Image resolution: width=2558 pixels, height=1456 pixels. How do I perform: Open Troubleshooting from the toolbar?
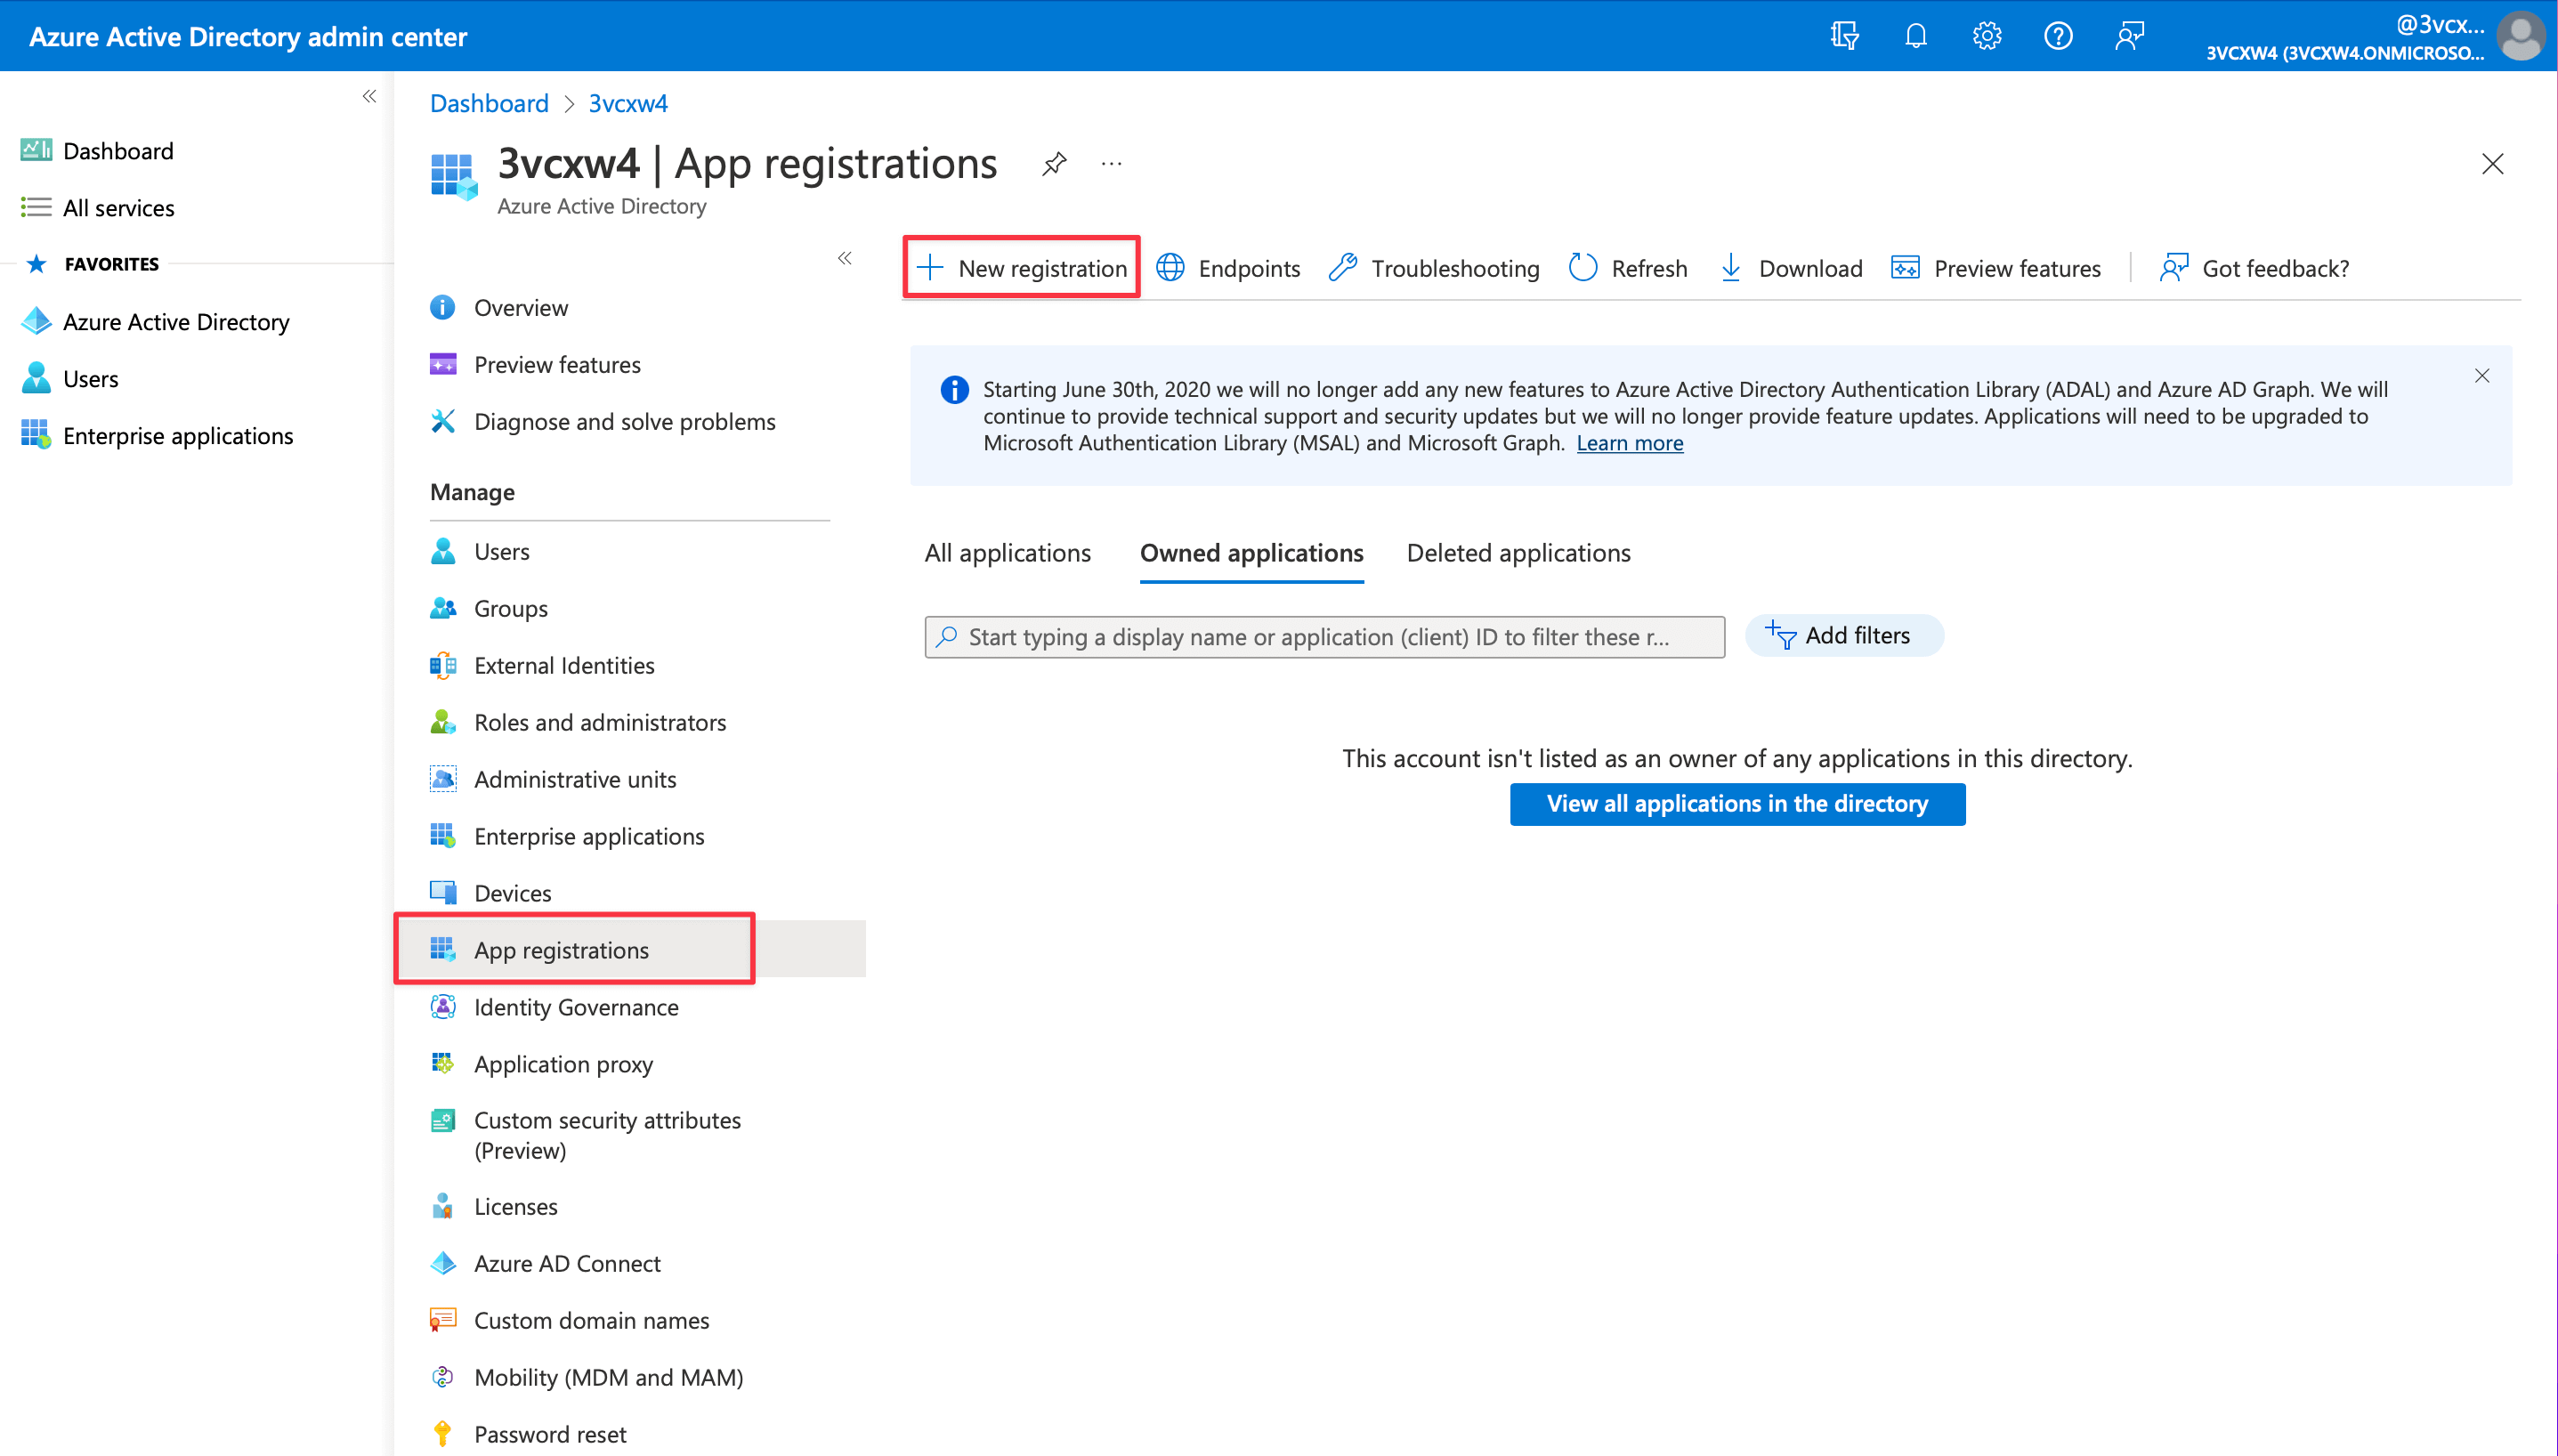click(x=1434, y=268)
